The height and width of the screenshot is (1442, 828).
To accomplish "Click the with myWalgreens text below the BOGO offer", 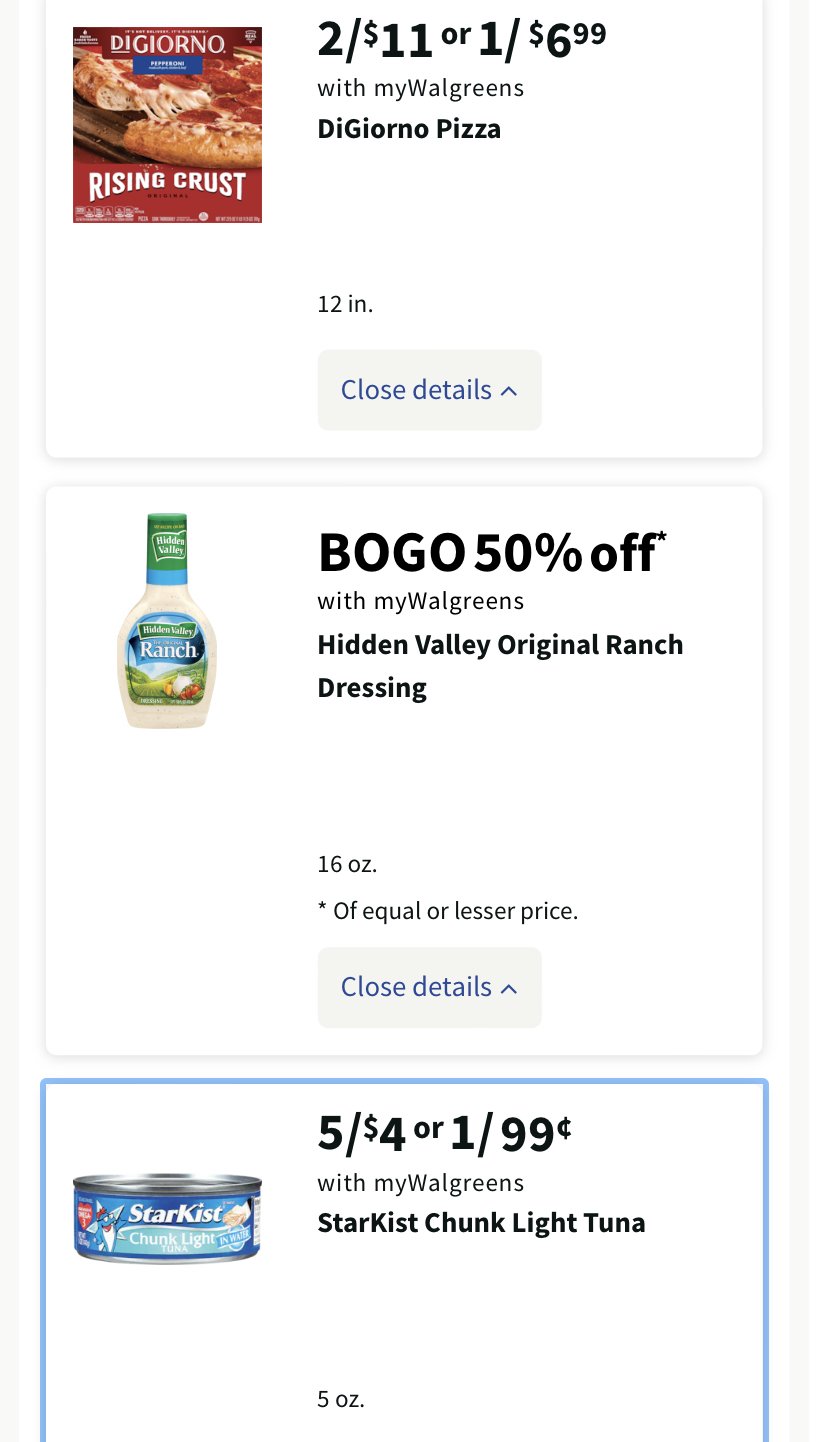I will [421, 601].
